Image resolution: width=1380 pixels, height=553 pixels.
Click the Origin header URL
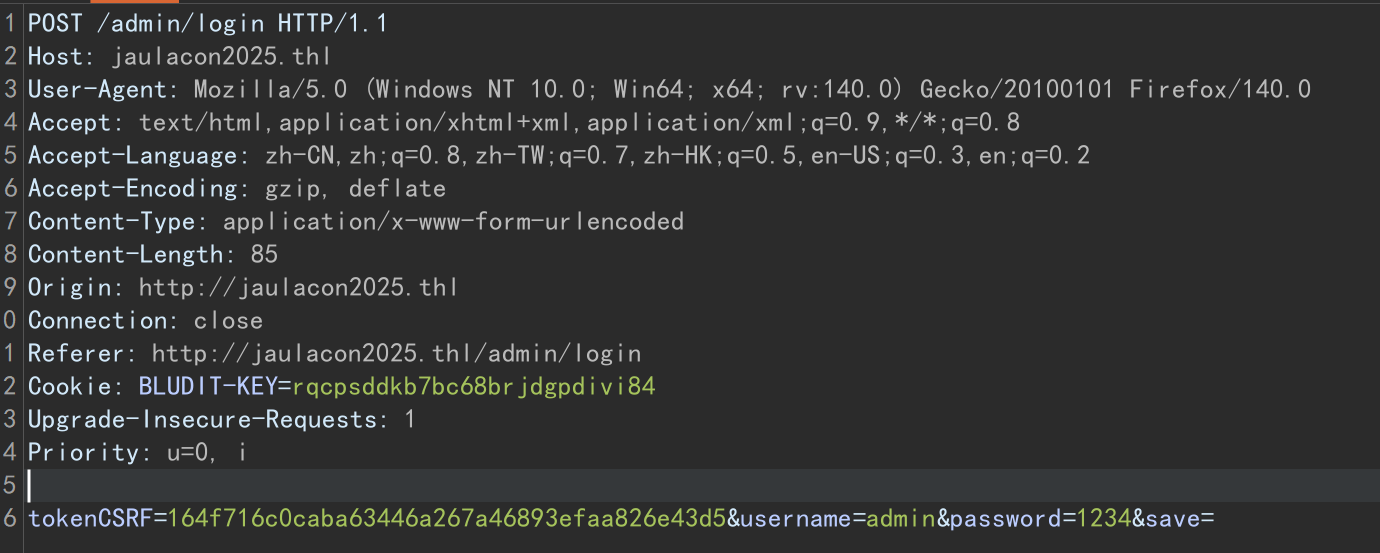click(298, 287)
